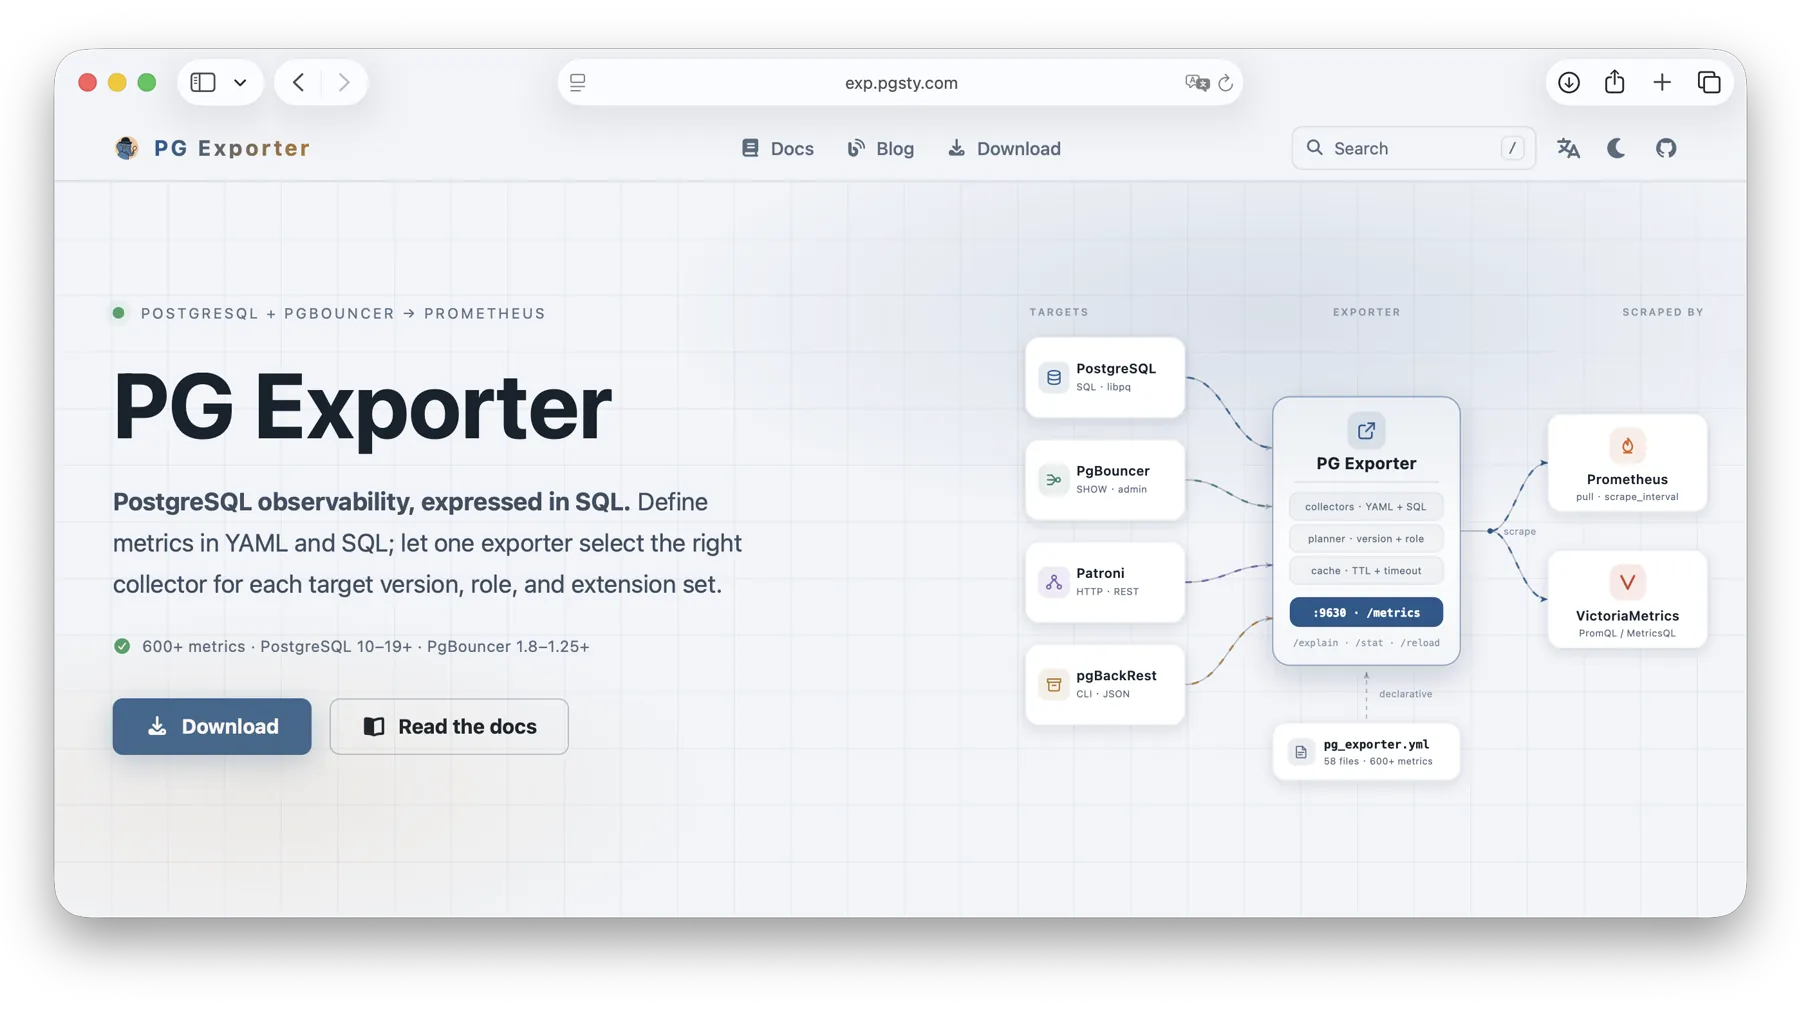
Task: Click the PG Exporter card external-link icon
Action: 1366,430
